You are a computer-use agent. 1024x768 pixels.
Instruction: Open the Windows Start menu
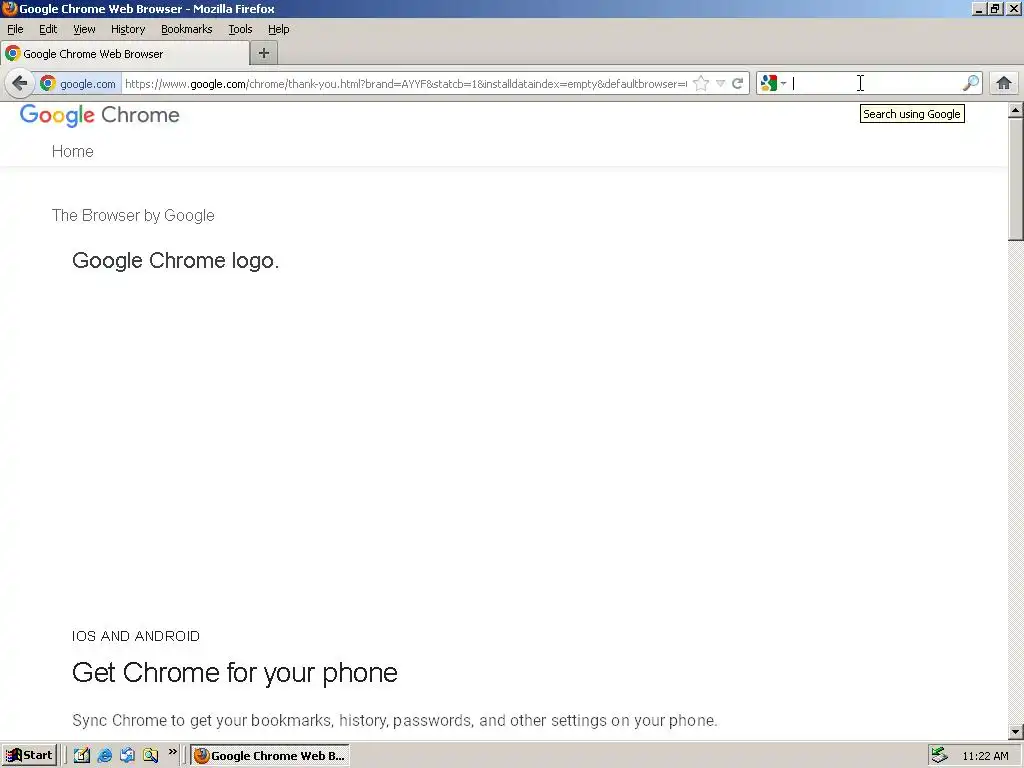(29, 756)
